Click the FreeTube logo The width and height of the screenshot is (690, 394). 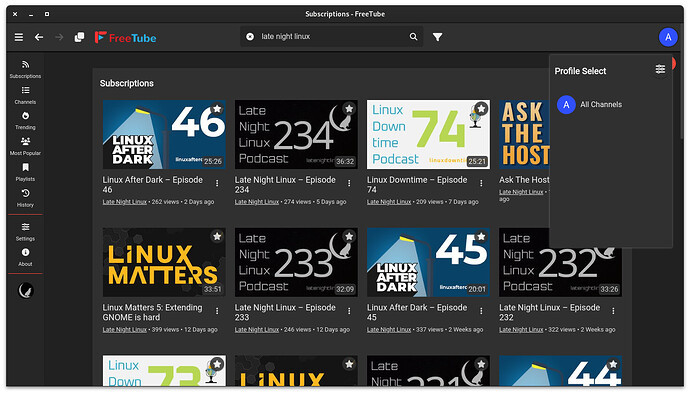click(125, 38)
